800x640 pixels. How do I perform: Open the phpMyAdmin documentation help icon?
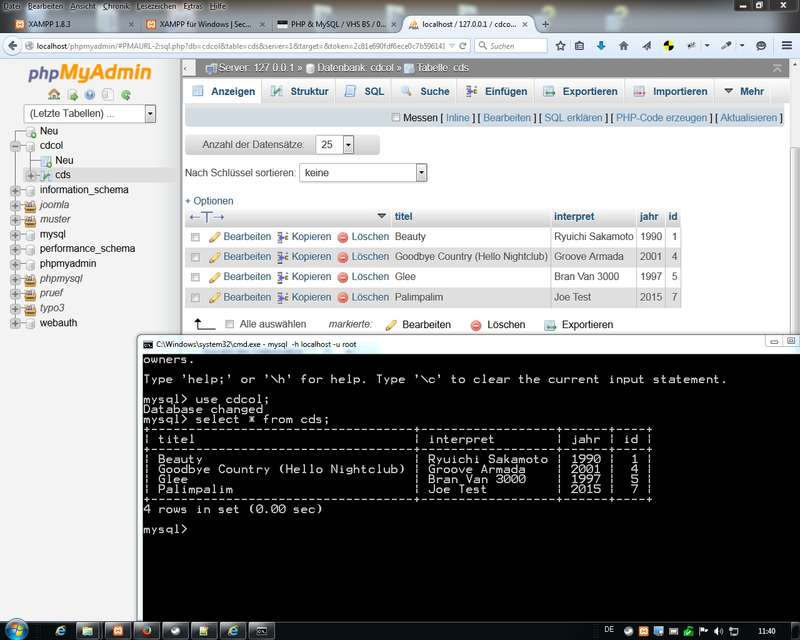pyautogui.click(x=90, y=94)
